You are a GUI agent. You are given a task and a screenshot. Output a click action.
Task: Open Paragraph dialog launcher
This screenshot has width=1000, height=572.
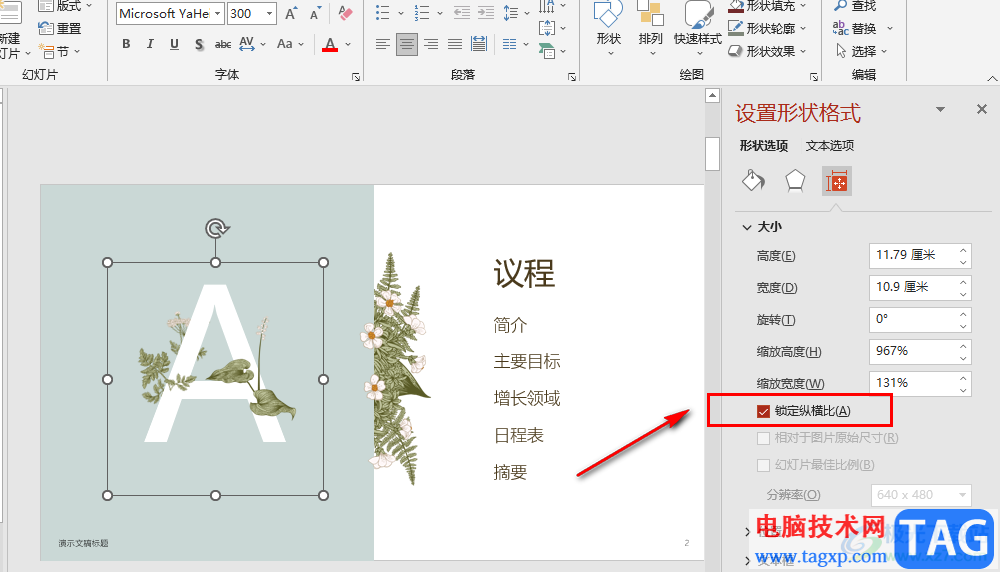(x=572, y=77)
